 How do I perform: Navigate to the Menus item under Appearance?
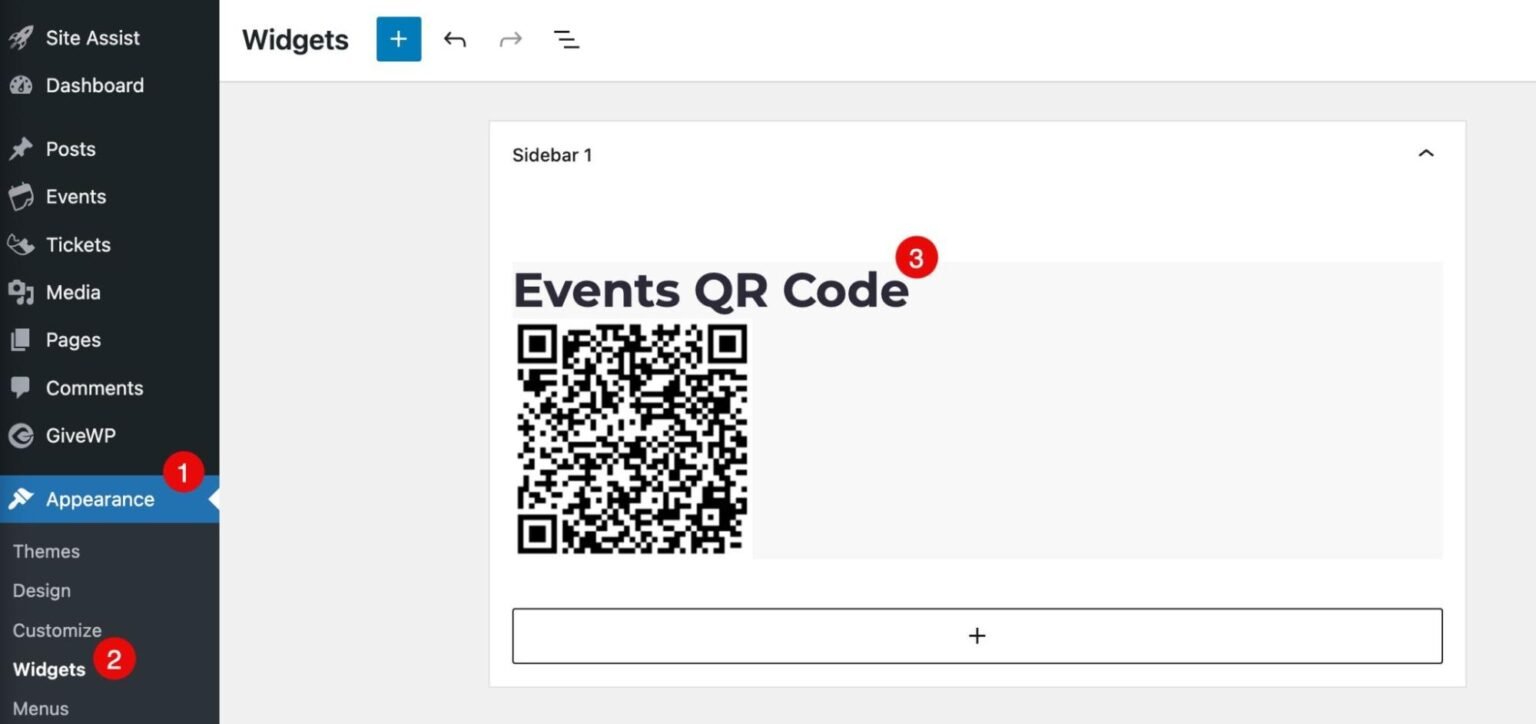pos(41,708)
